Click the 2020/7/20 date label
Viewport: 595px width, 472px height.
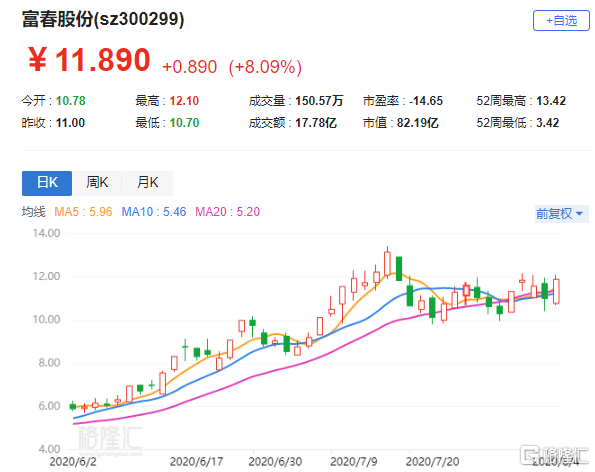[x=432, y=462]
